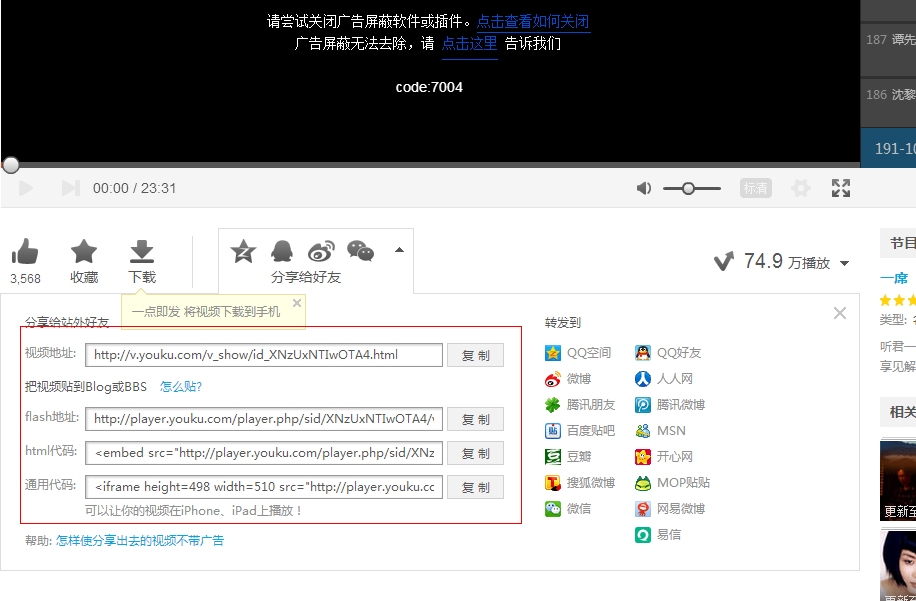The image size is (916, 601).
Task: Add video to favorites (收藏) star
Action: [84, 252]
